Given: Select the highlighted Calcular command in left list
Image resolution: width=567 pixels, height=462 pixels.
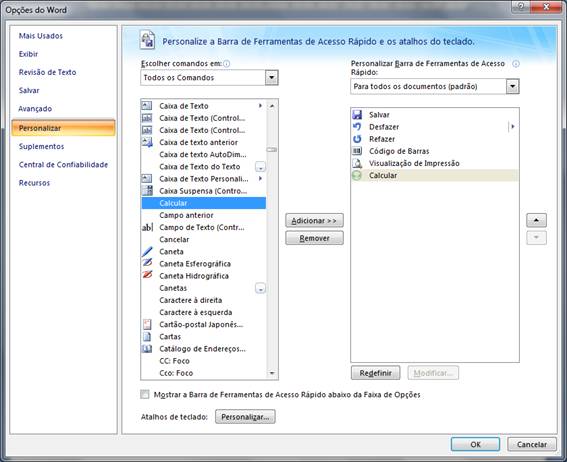Looking at the screenshot, I should [204, 203].
